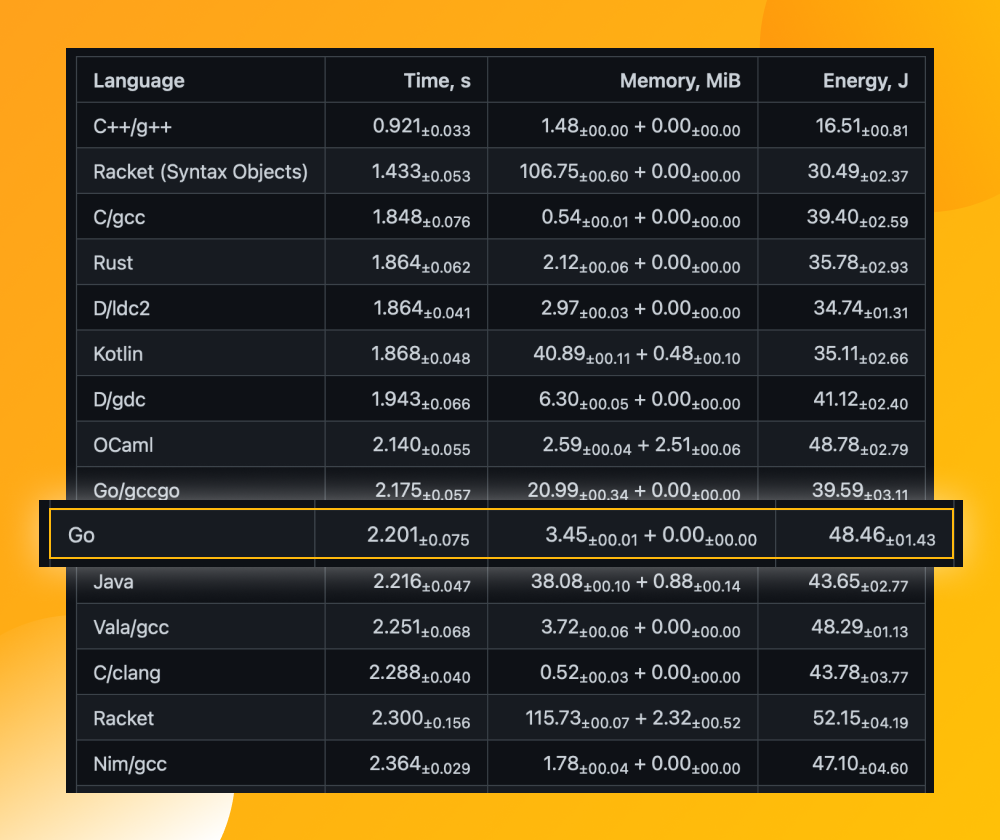The image size is (1000, 840).
Task: Select the highlighted Go row label
Action: [x=82, y=535]
